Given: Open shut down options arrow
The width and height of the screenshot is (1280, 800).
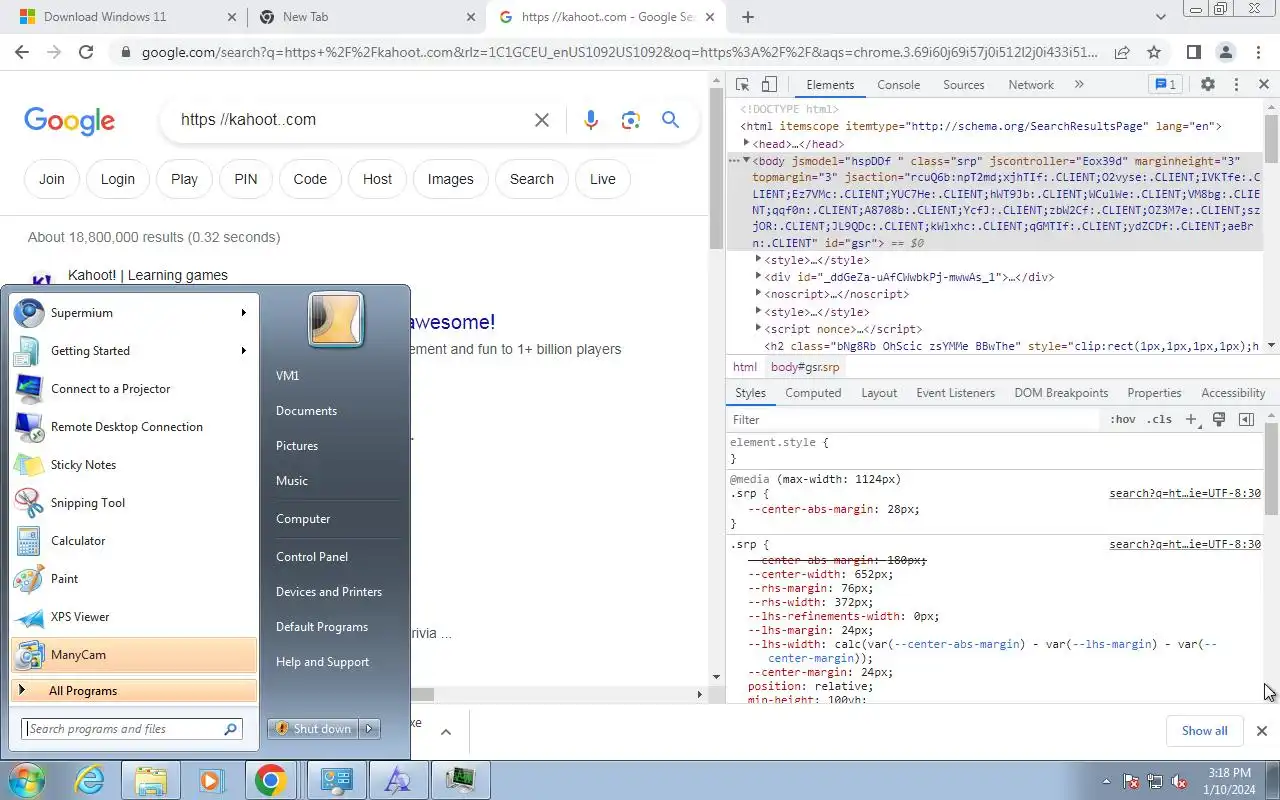Looking at the screenshot, I should (369, 729).
